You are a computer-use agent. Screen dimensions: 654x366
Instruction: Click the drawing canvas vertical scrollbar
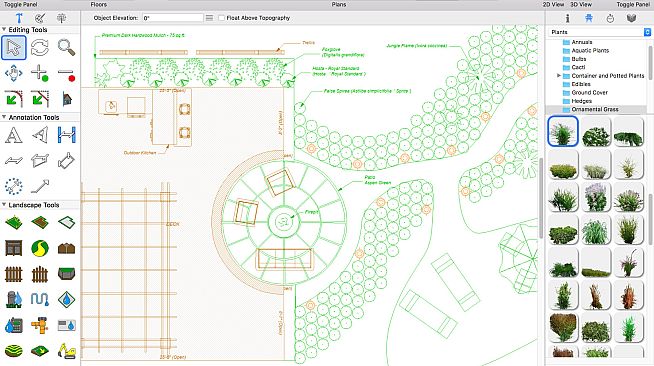(541, 198)
